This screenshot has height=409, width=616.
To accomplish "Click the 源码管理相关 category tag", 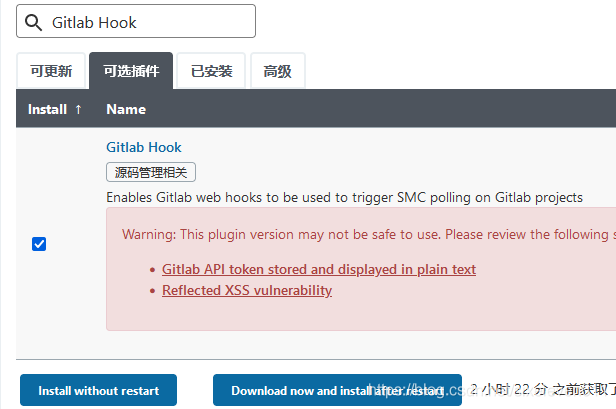I will tap(151, 172).
